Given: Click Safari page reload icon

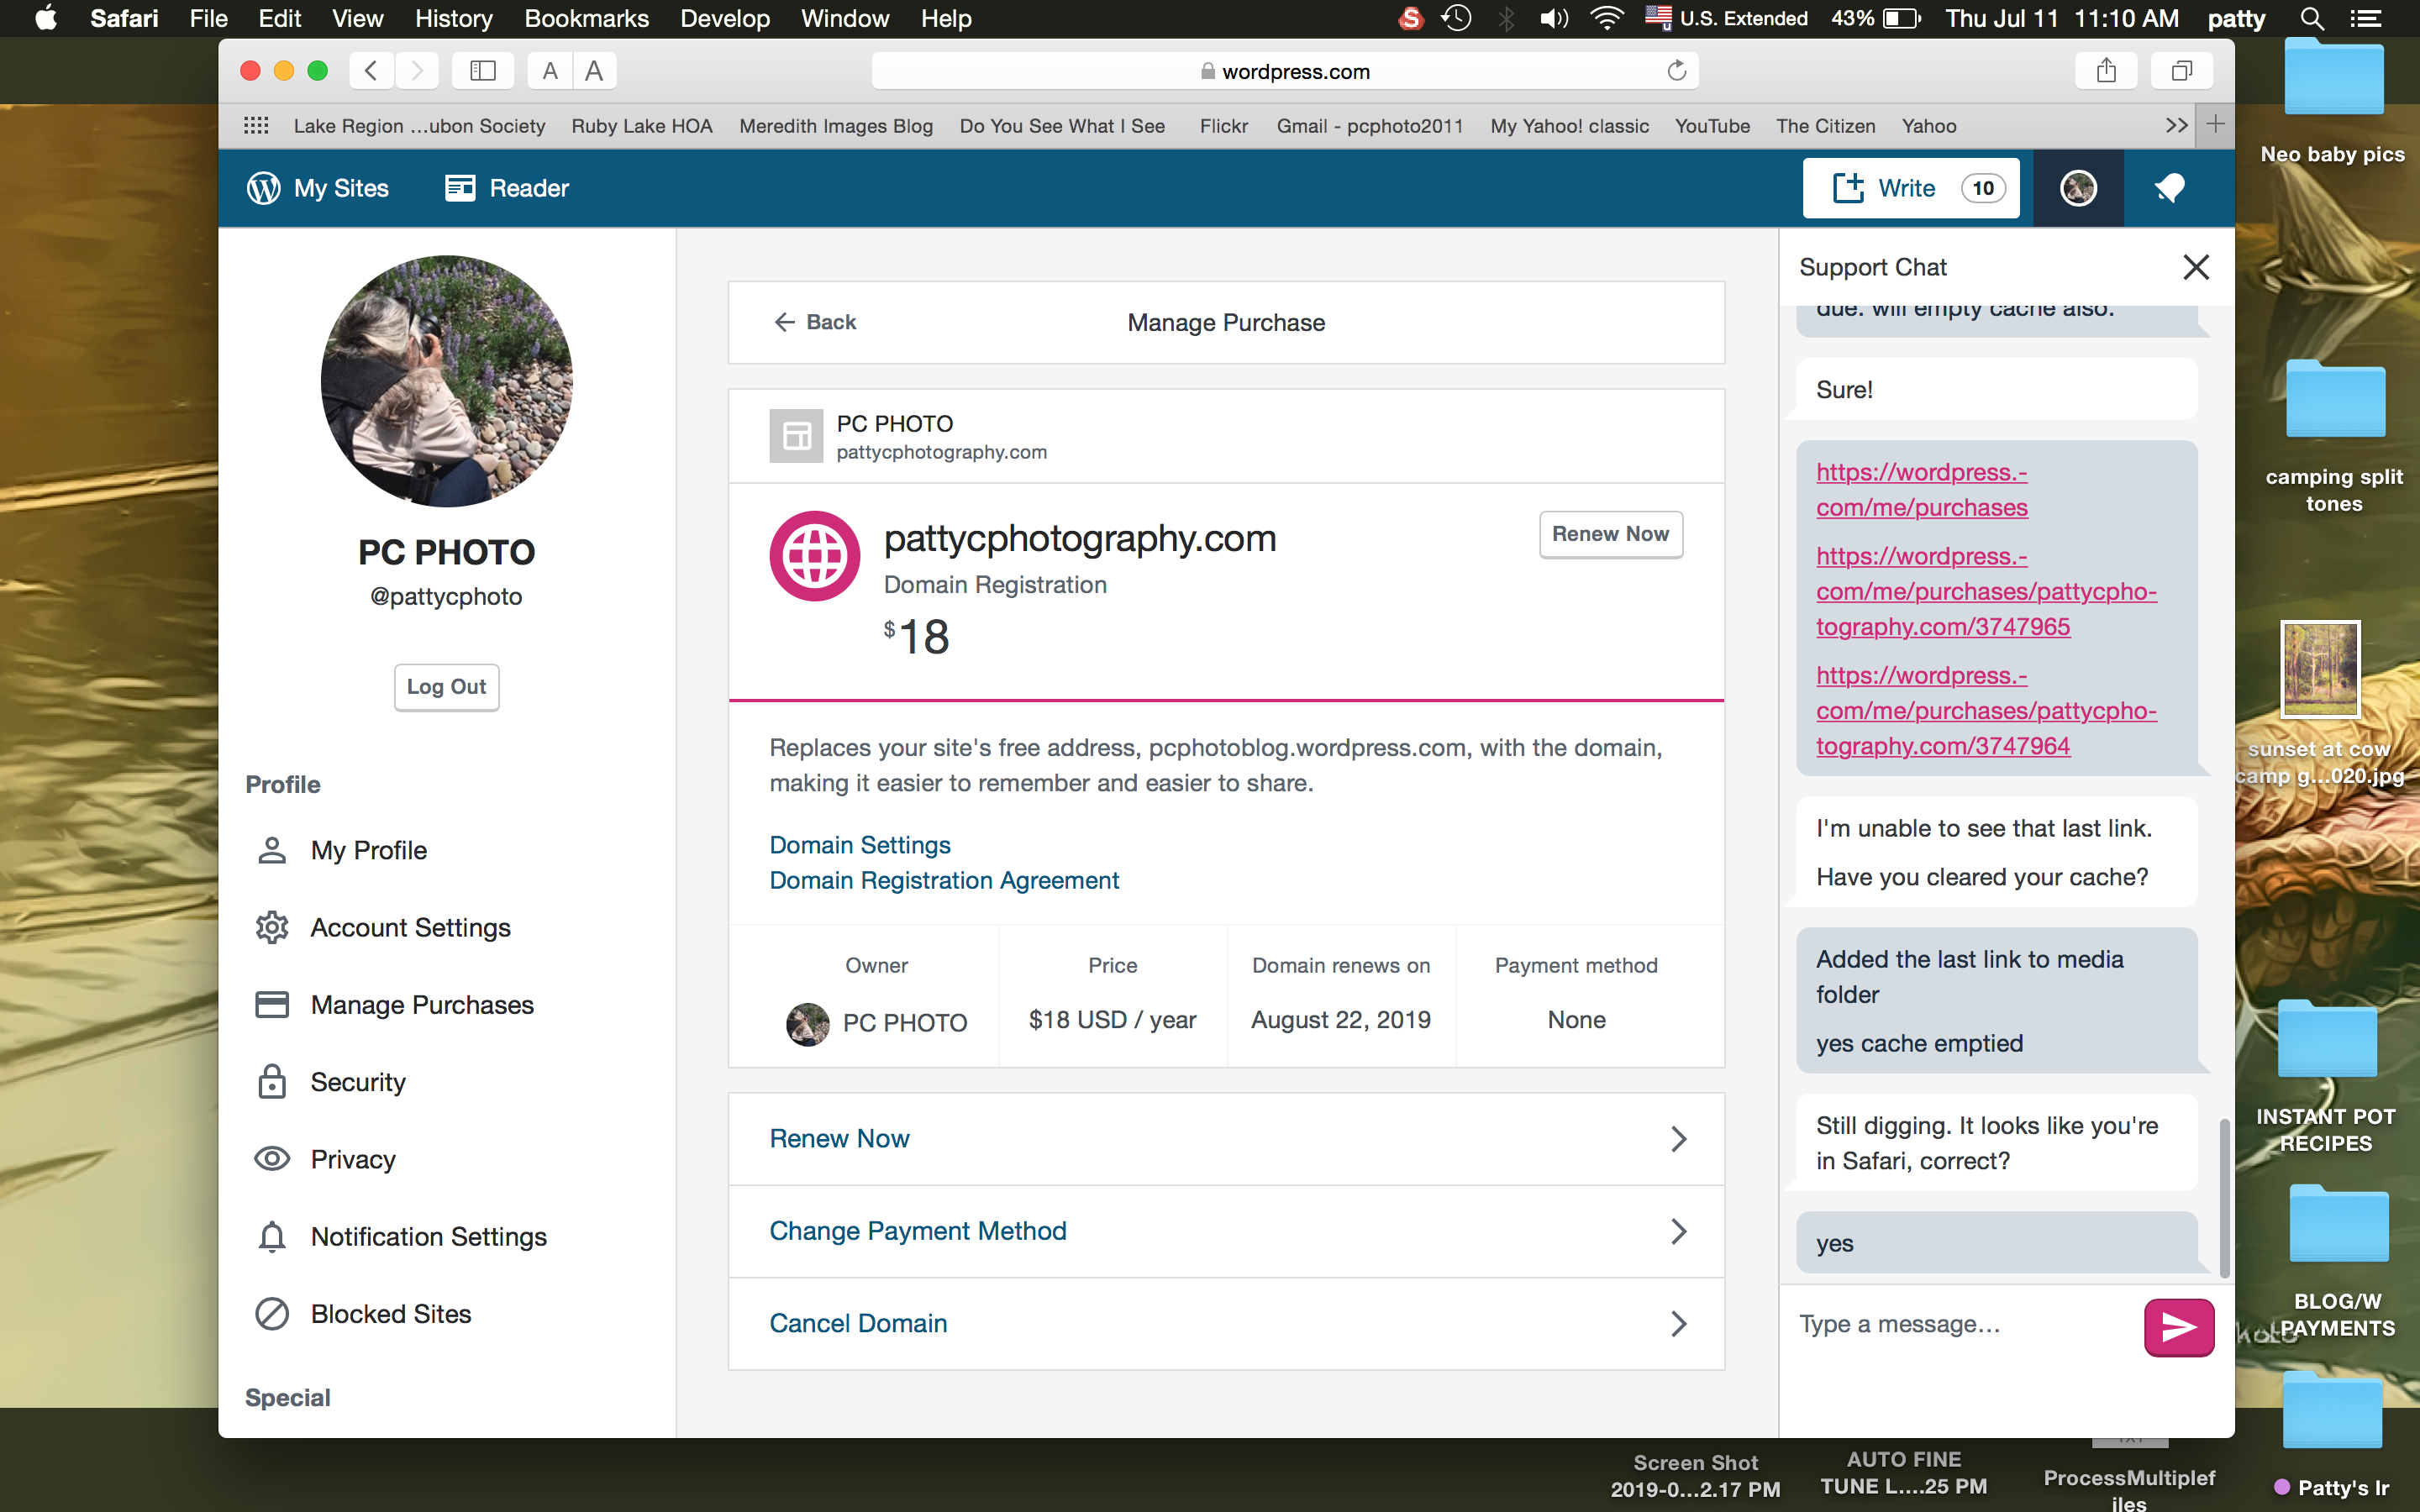Looking at the screenshot, I should coord(1676,71).
